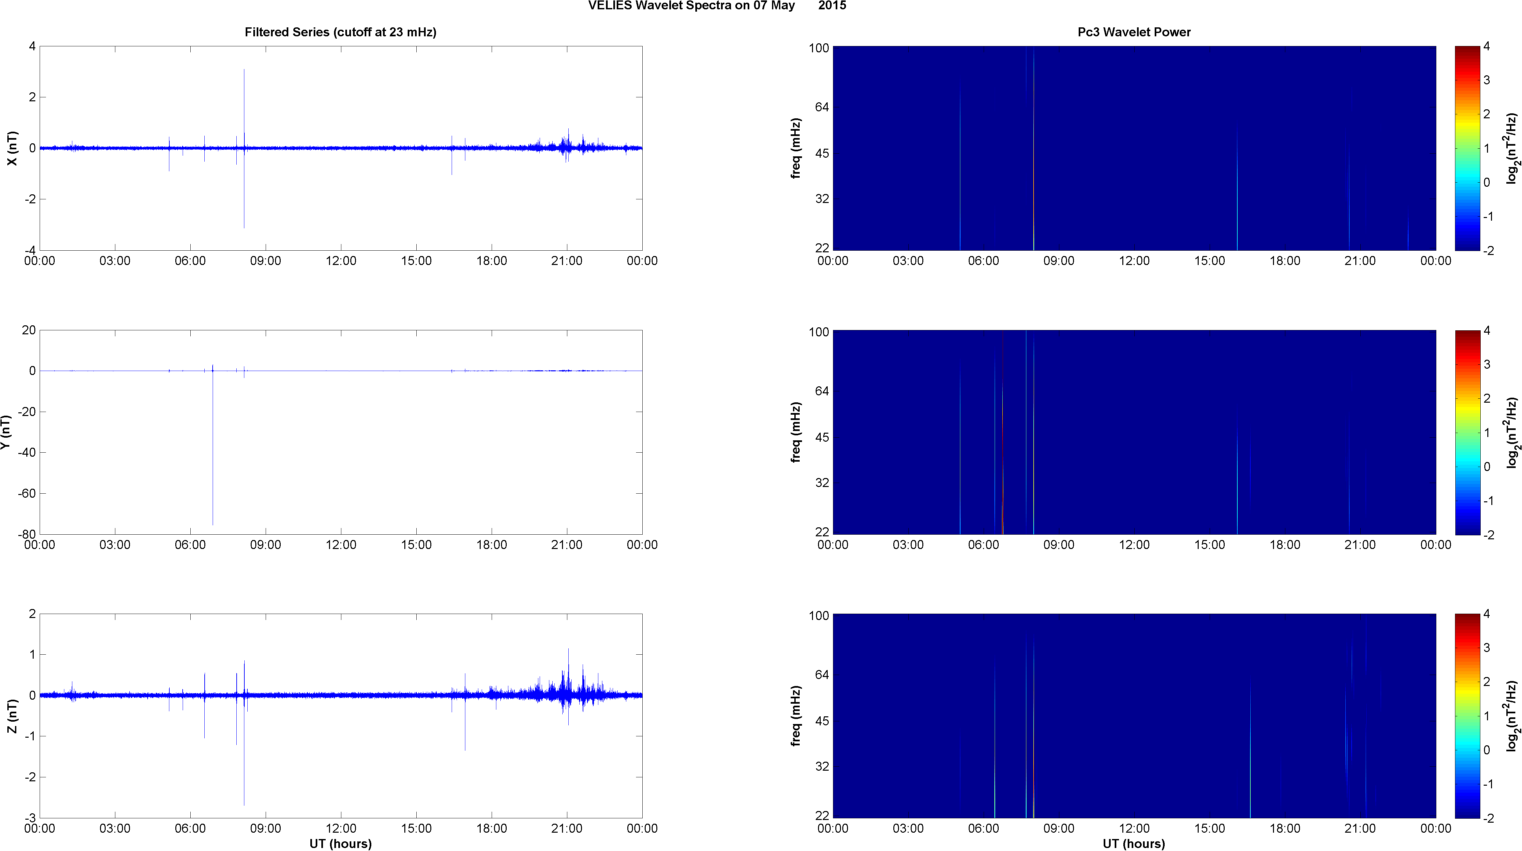Click the '0' tick on the middle colorbar
This screenshot has width=1522, height=851.
[1487, 466]
